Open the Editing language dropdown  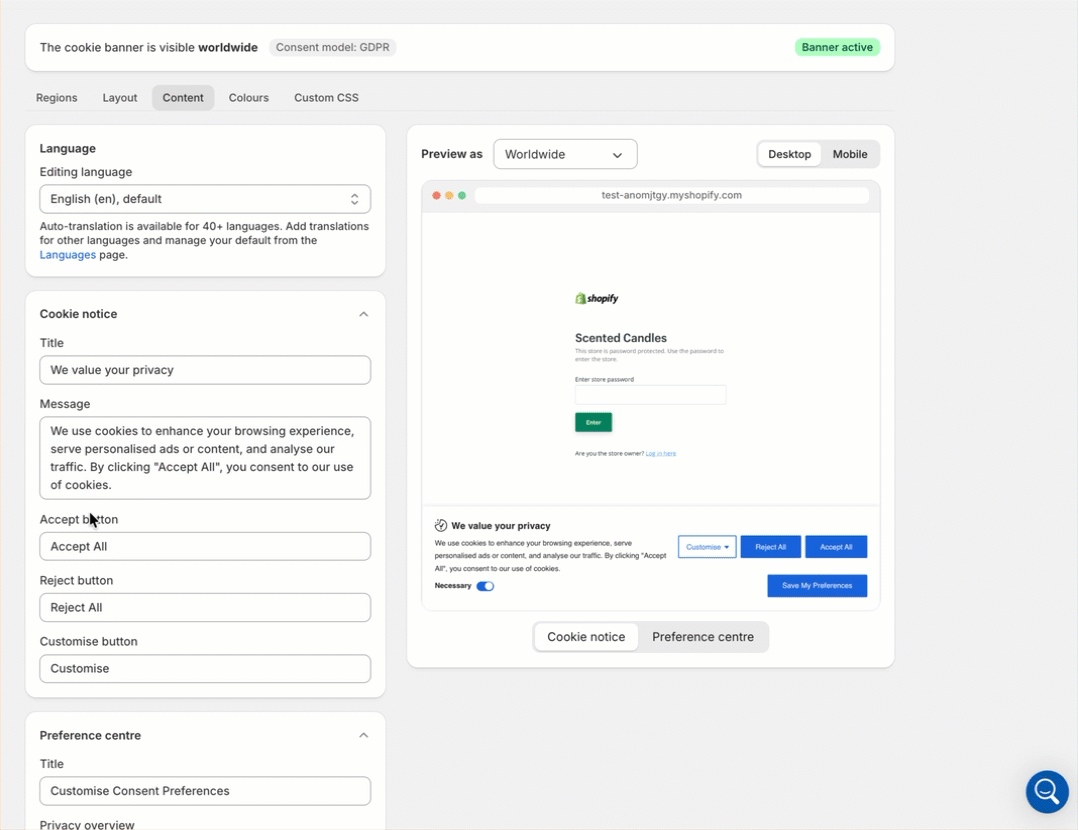pos(205,199)
